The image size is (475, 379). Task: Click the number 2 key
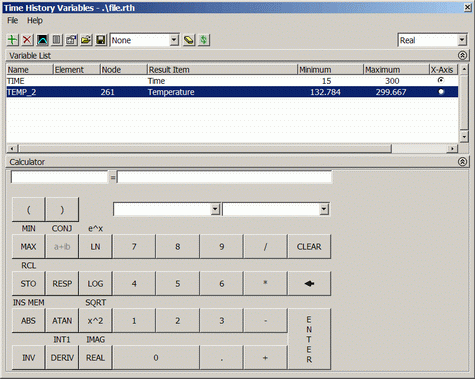pyautogui.click(x=178, y=320)
